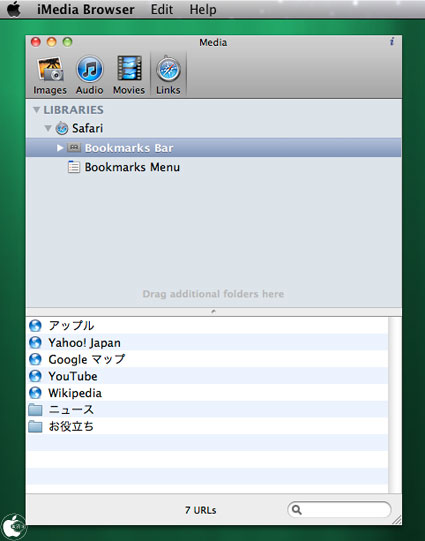Click the Safari icon in Libraries list

(x=62, y=128)
